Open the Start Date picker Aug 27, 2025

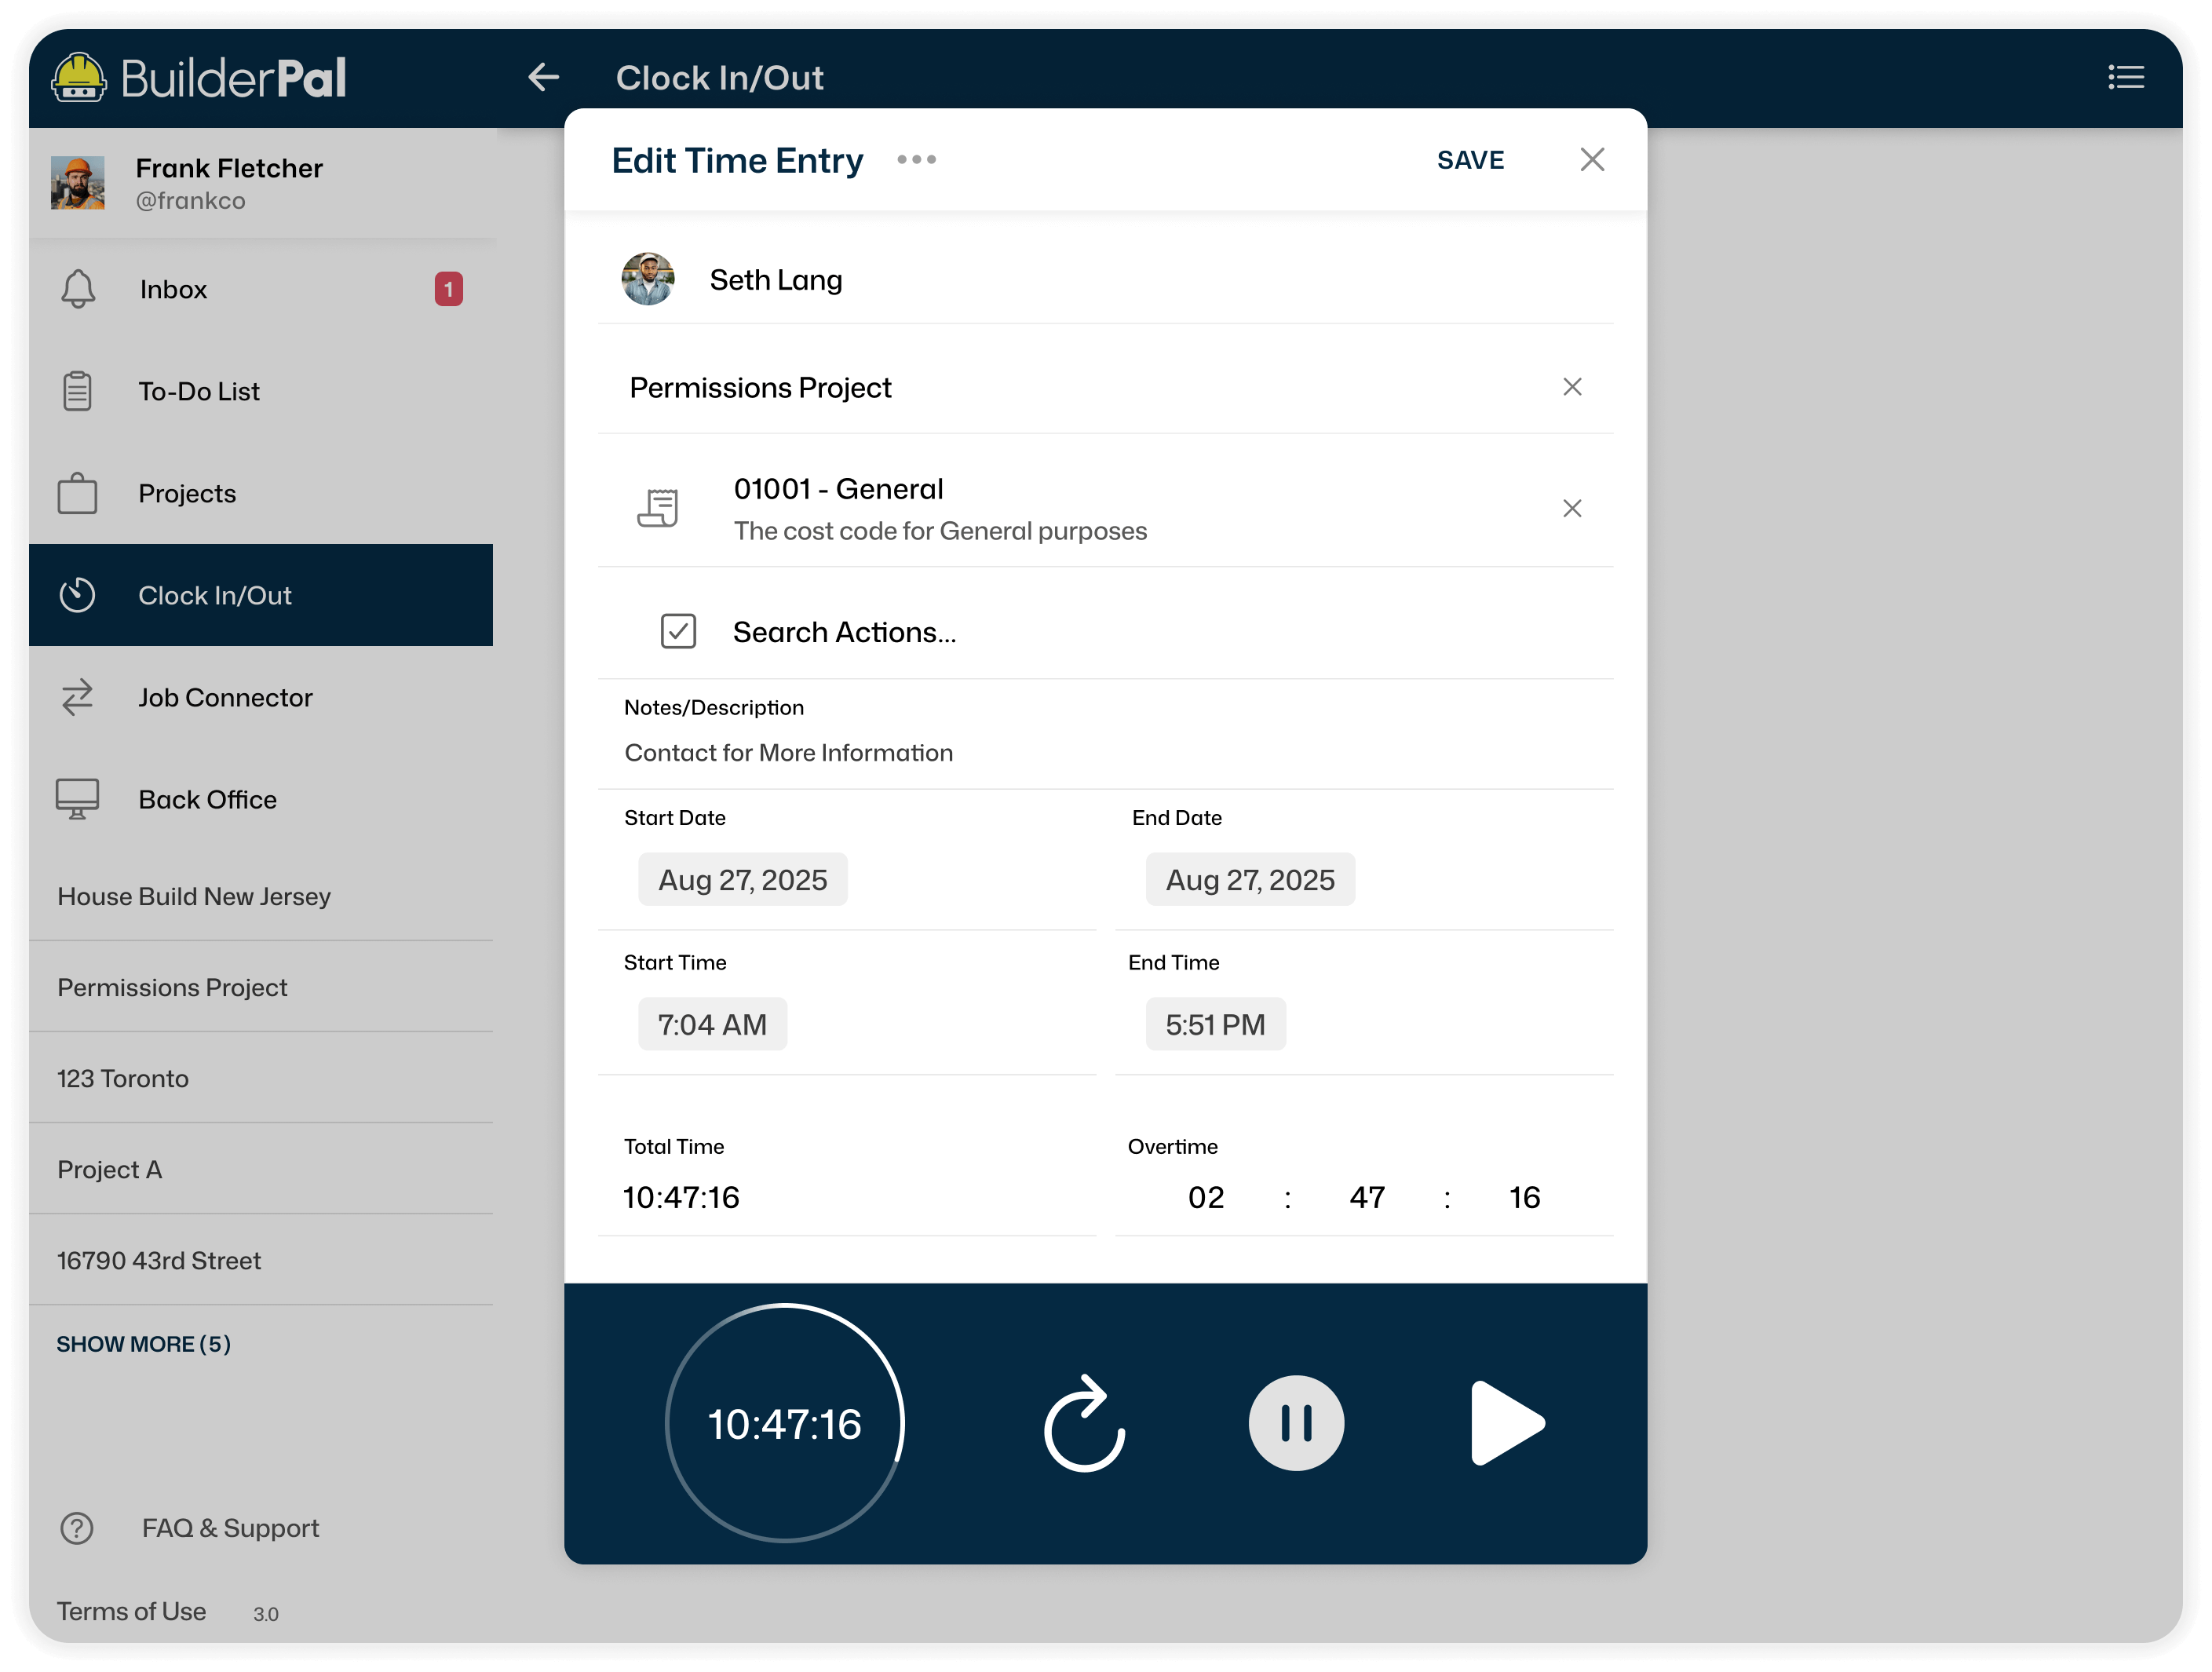(742, 880)
